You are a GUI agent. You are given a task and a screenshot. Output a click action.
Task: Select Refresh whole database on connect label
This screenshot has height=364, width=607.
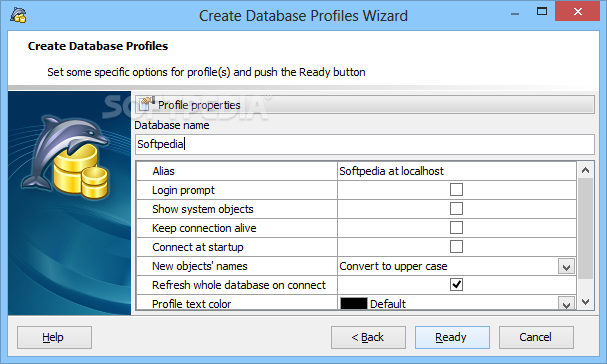point(239,285)
